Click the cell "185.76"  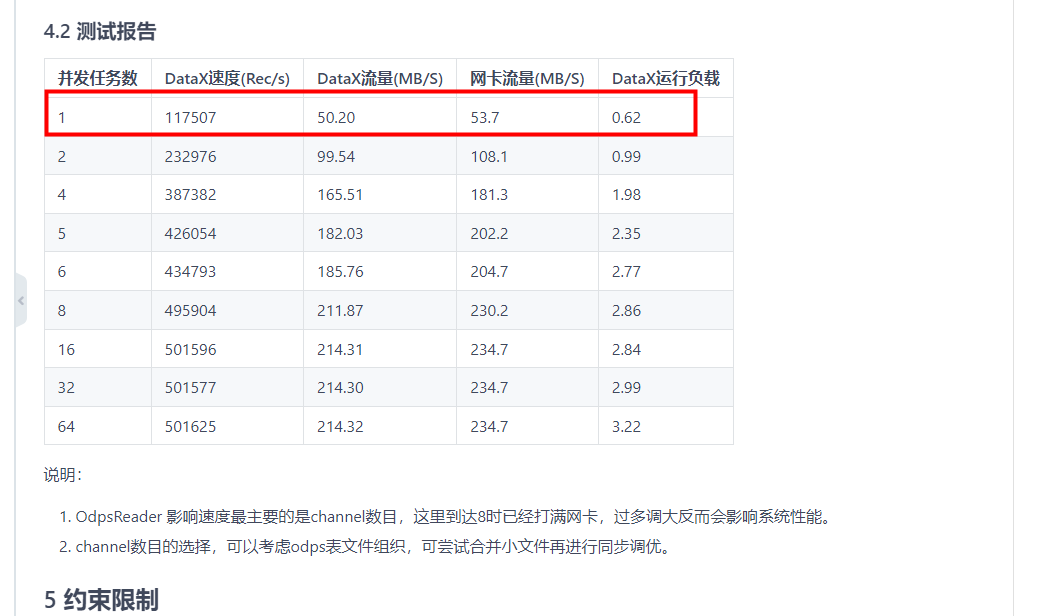click(x=380, y=271)
